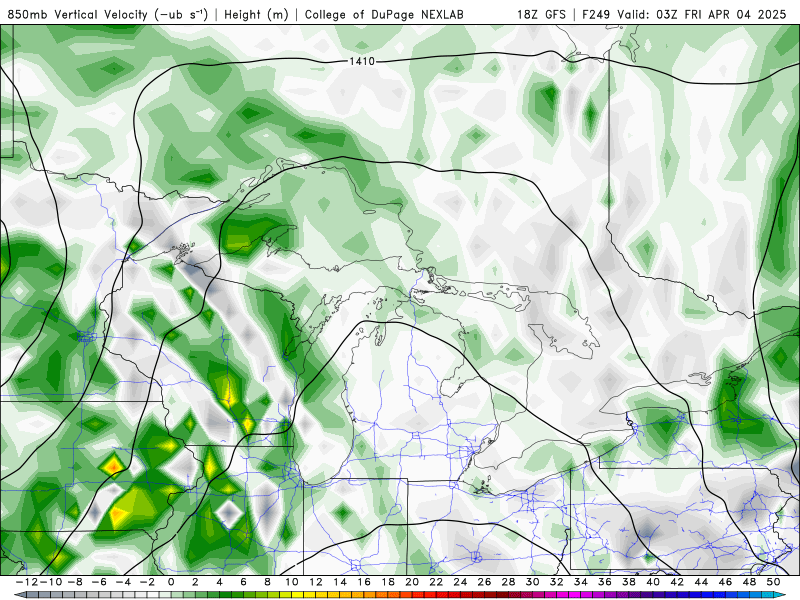
Task: Click "College of DuPage NEXLAB" header text
Action: tap(384, 14)
